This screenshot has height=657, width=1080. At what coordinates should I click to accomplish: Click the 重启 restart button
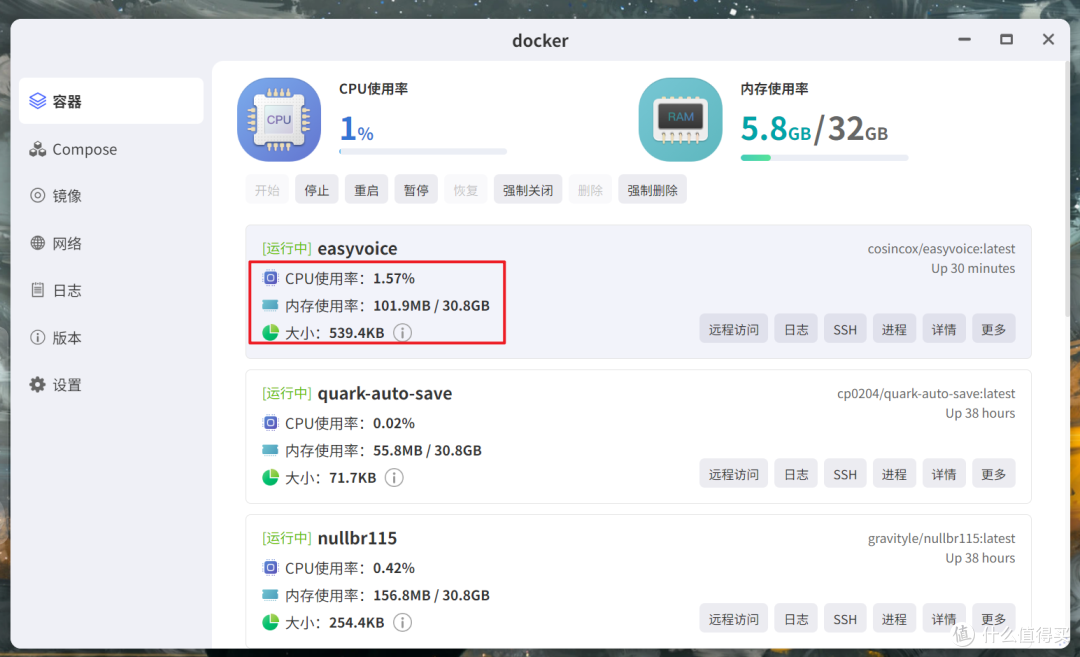pos(366,190)
